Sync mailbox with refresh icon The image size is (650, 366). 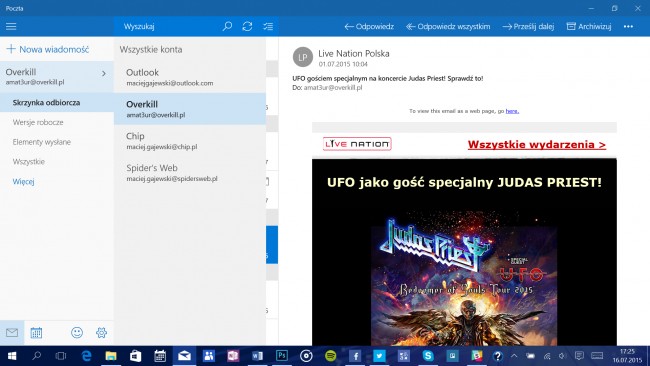(247, 27)
